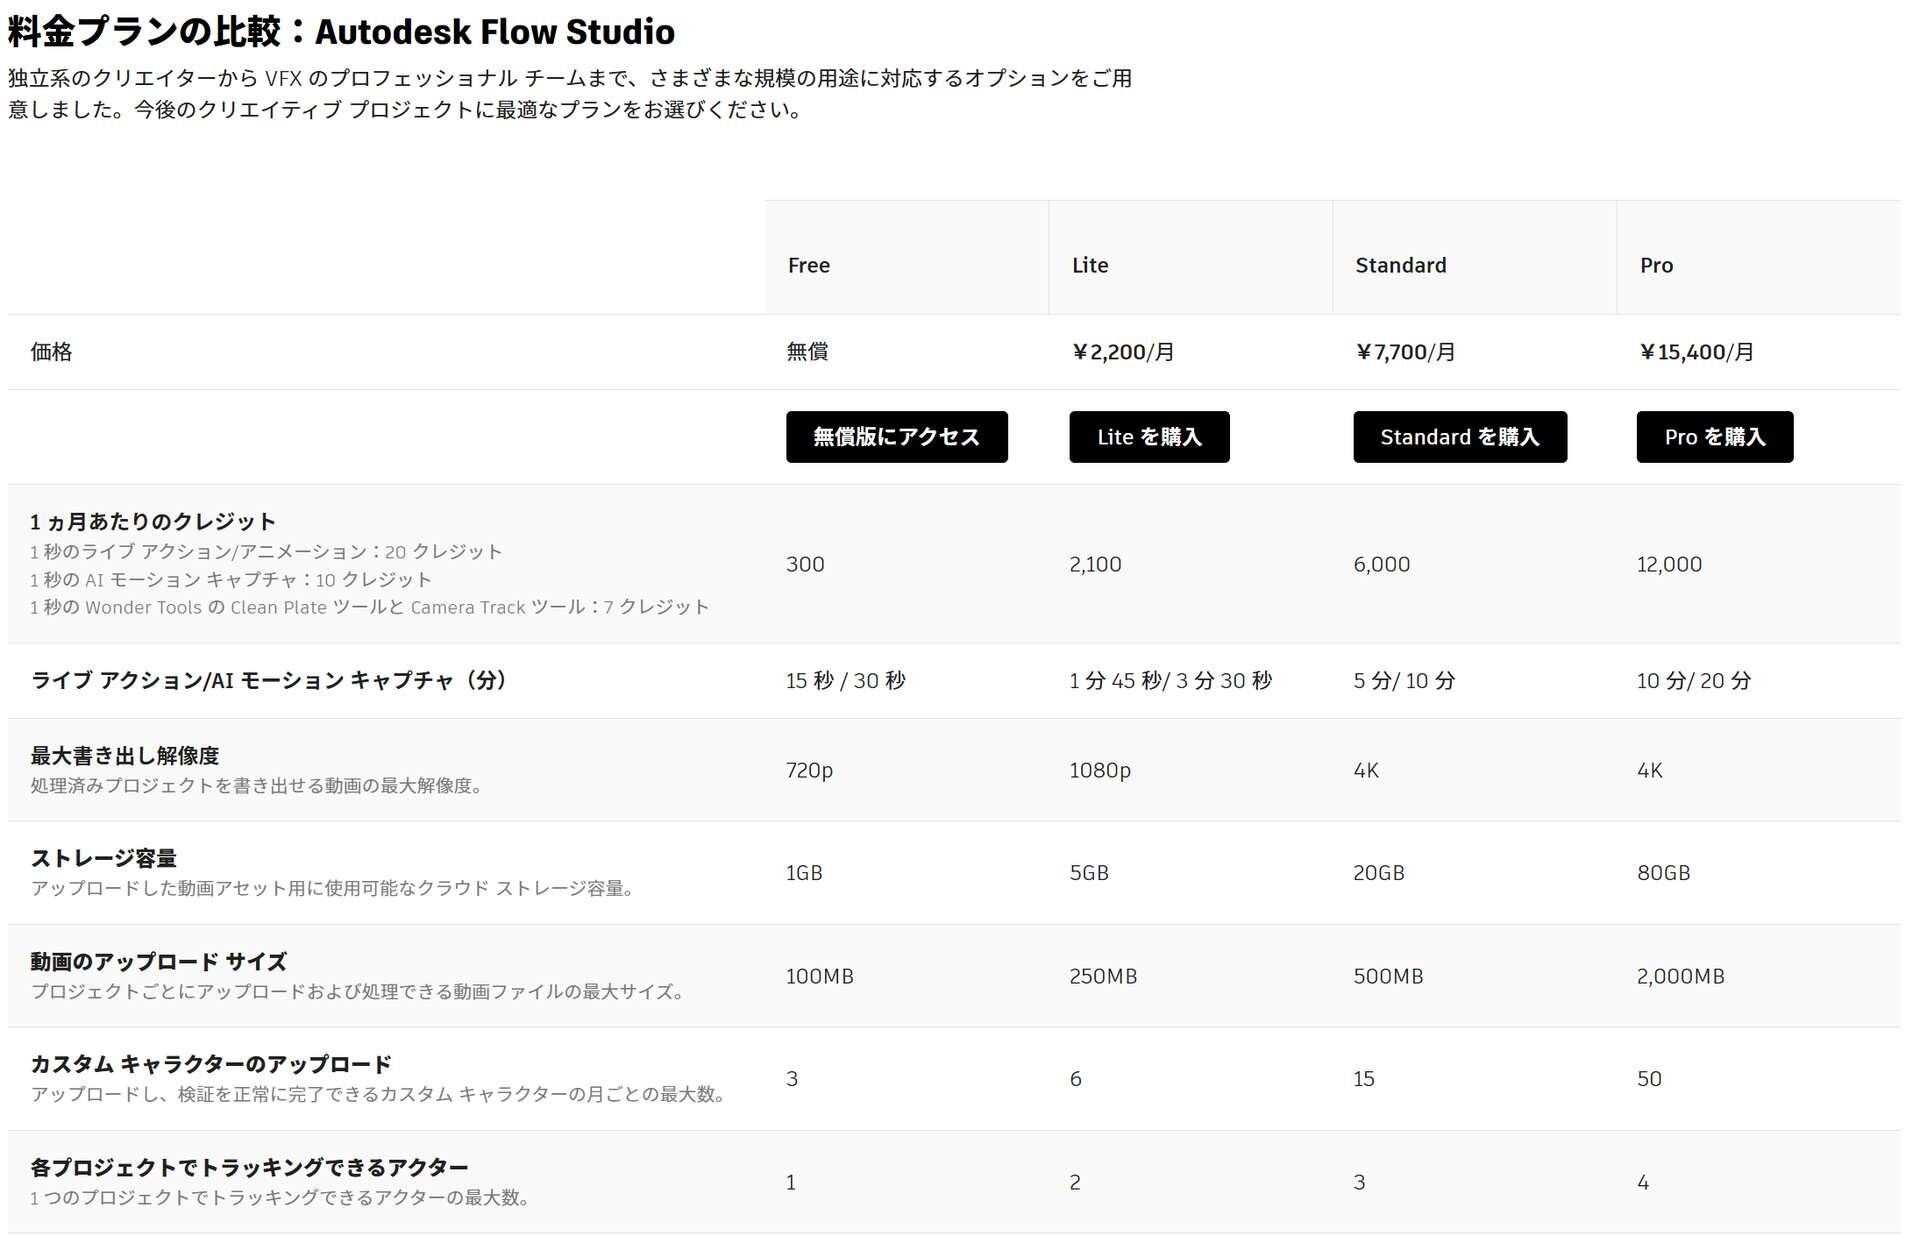
Task: Click the 最大書き出し解像度 row label
Action: click(x=125, y=756)
